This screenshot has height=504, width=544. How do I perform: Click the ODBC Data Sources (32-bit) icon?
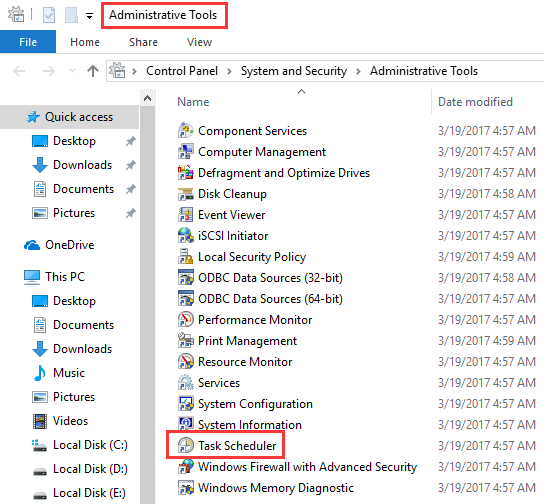tap(186, 278)
